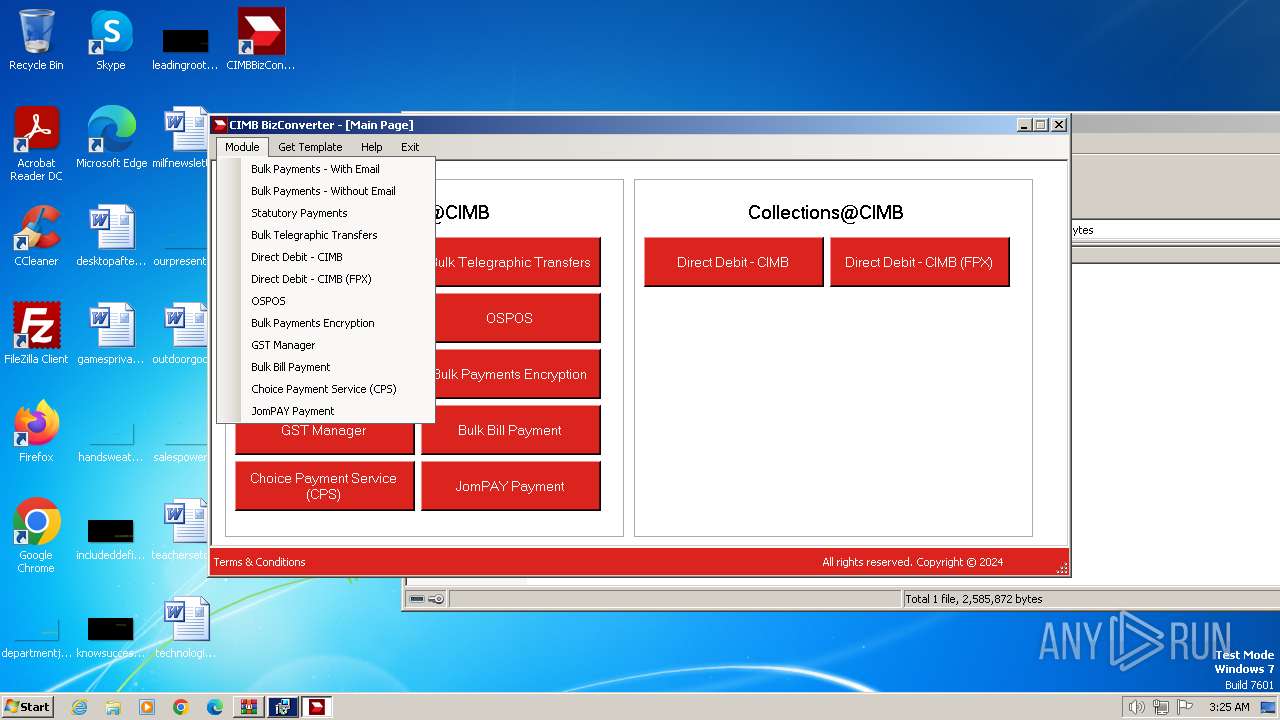This screenshot has width=1280, height=720.
Task: Open the Module menu
Action: pyautogui.click(x=242, y=147)
